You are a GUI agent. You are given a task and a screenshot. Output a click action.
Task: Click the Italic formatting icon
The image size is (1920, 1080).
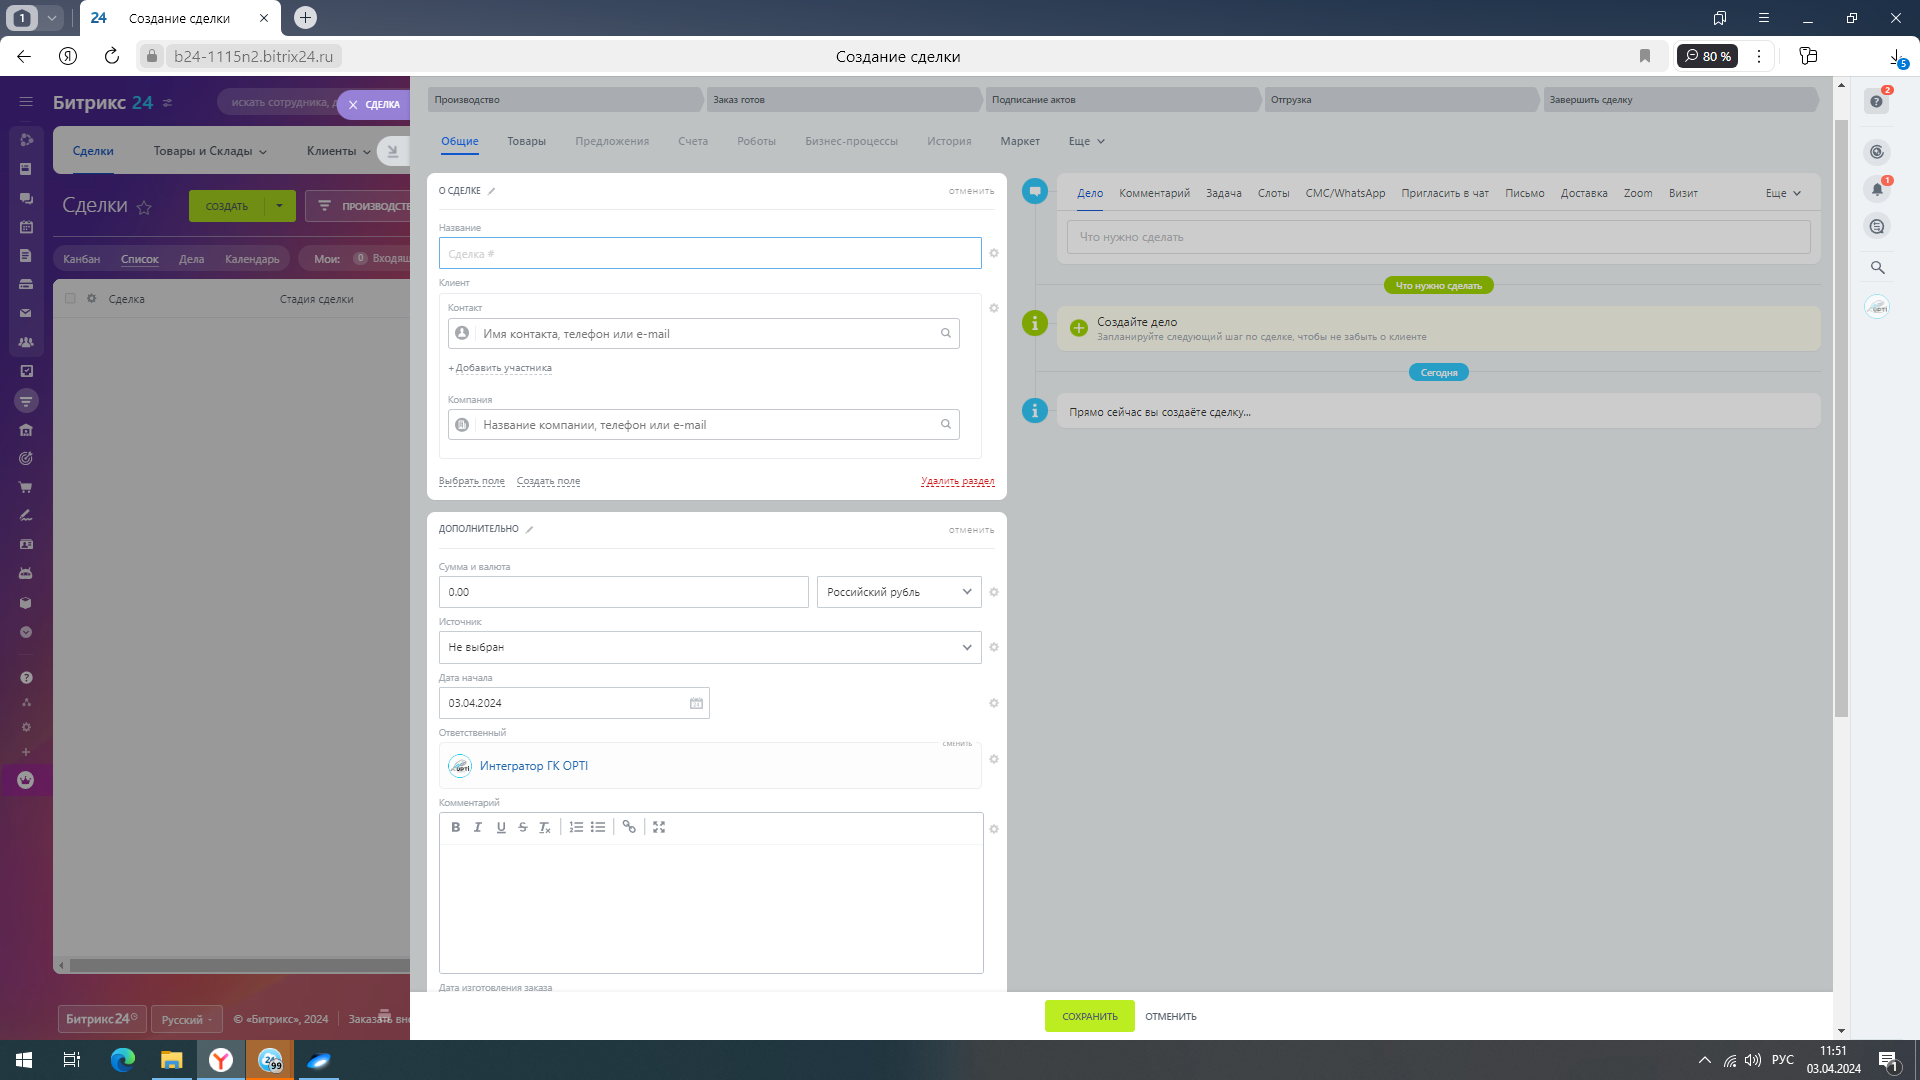tap(478, 827)
